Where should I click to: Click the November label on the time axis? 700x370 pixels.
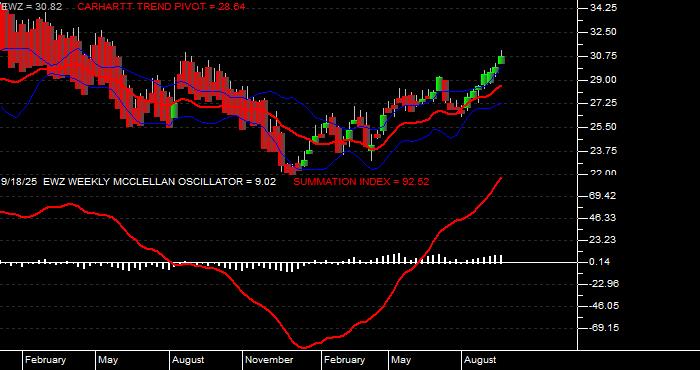click(270, 360)
